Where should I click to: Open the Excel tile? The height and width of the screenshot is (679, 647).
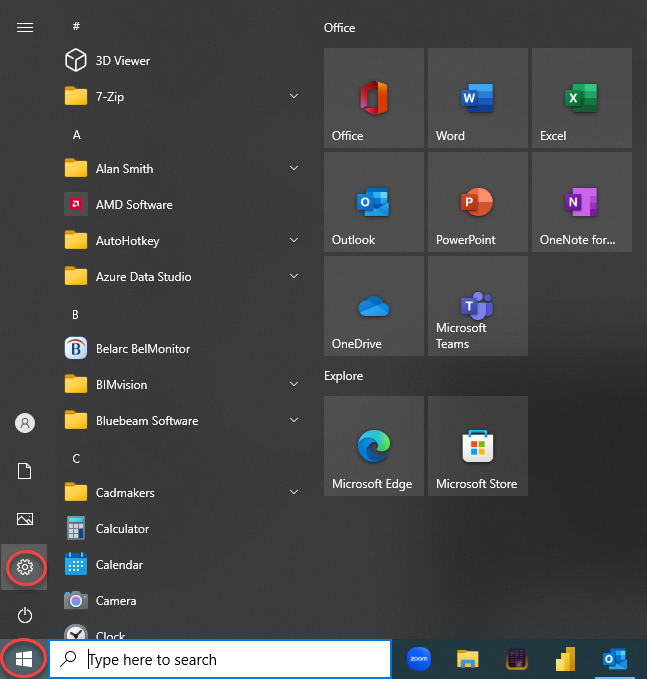coord(582,98)
